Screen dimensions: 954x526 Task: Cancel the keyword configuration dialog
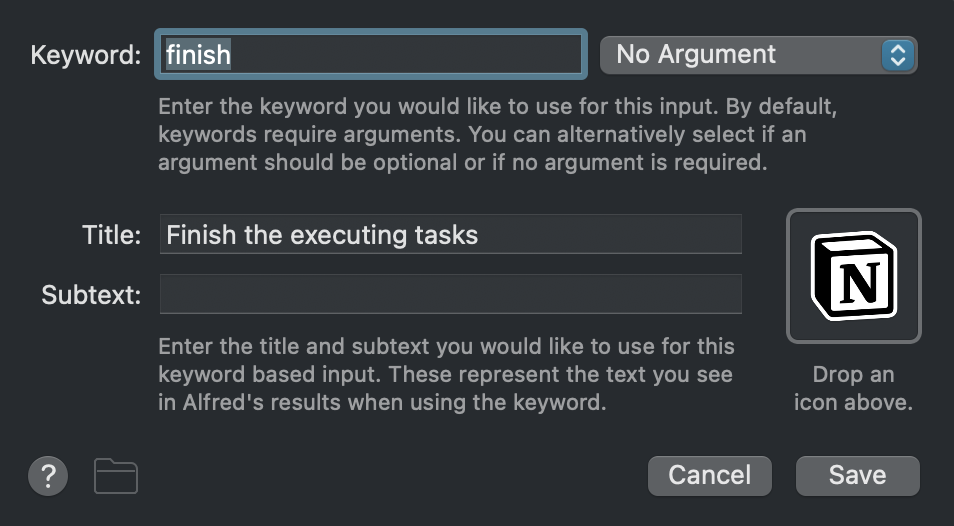pyautogui.click(x=709, y=476)
